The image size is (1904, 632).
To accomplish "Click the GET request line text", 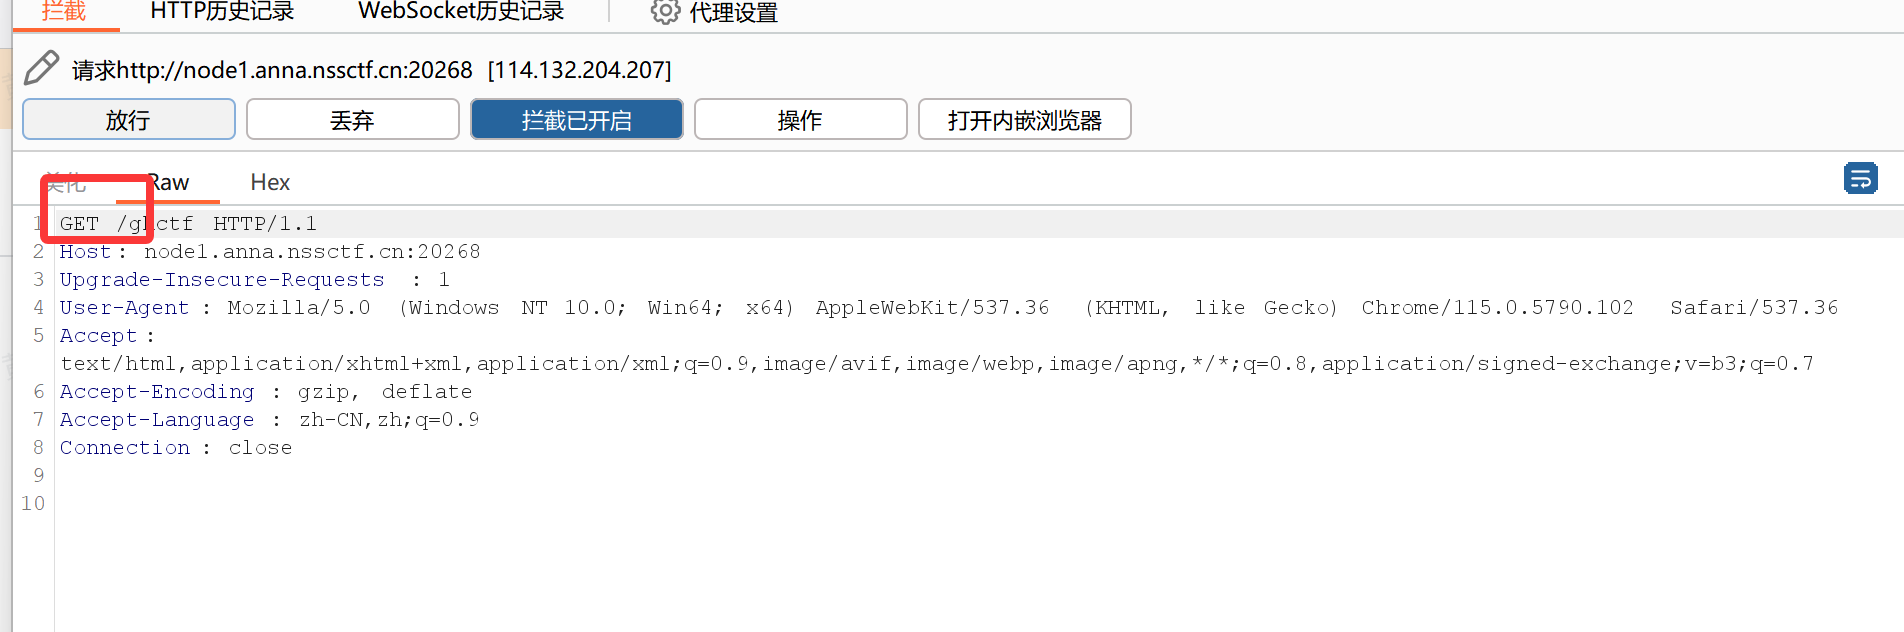I will click(188, 224).
